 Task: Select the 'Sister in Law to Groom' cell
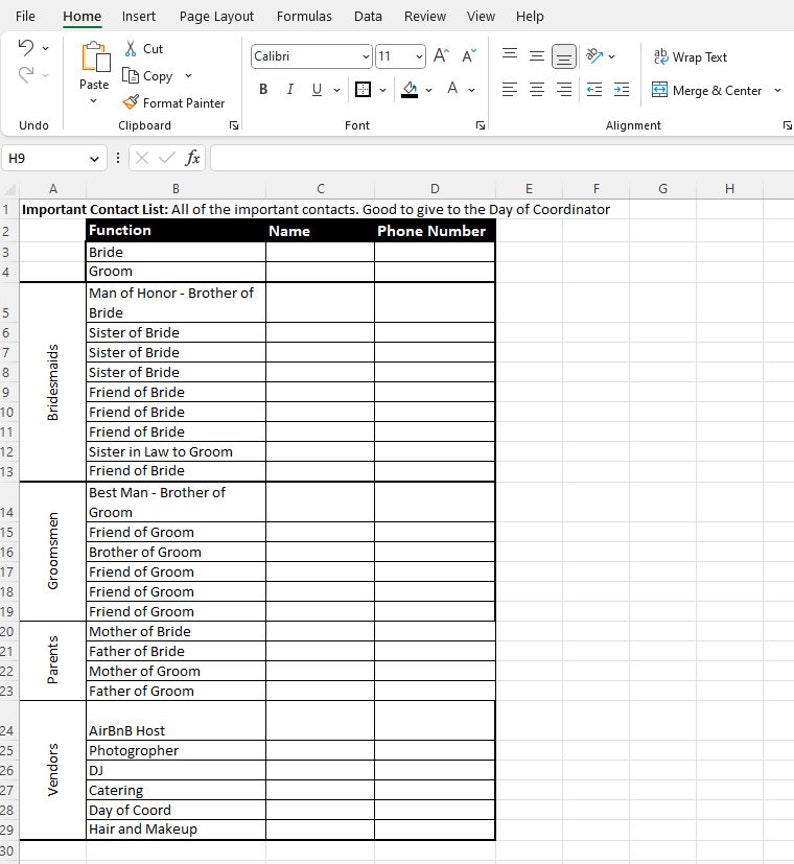coord(176,452)
